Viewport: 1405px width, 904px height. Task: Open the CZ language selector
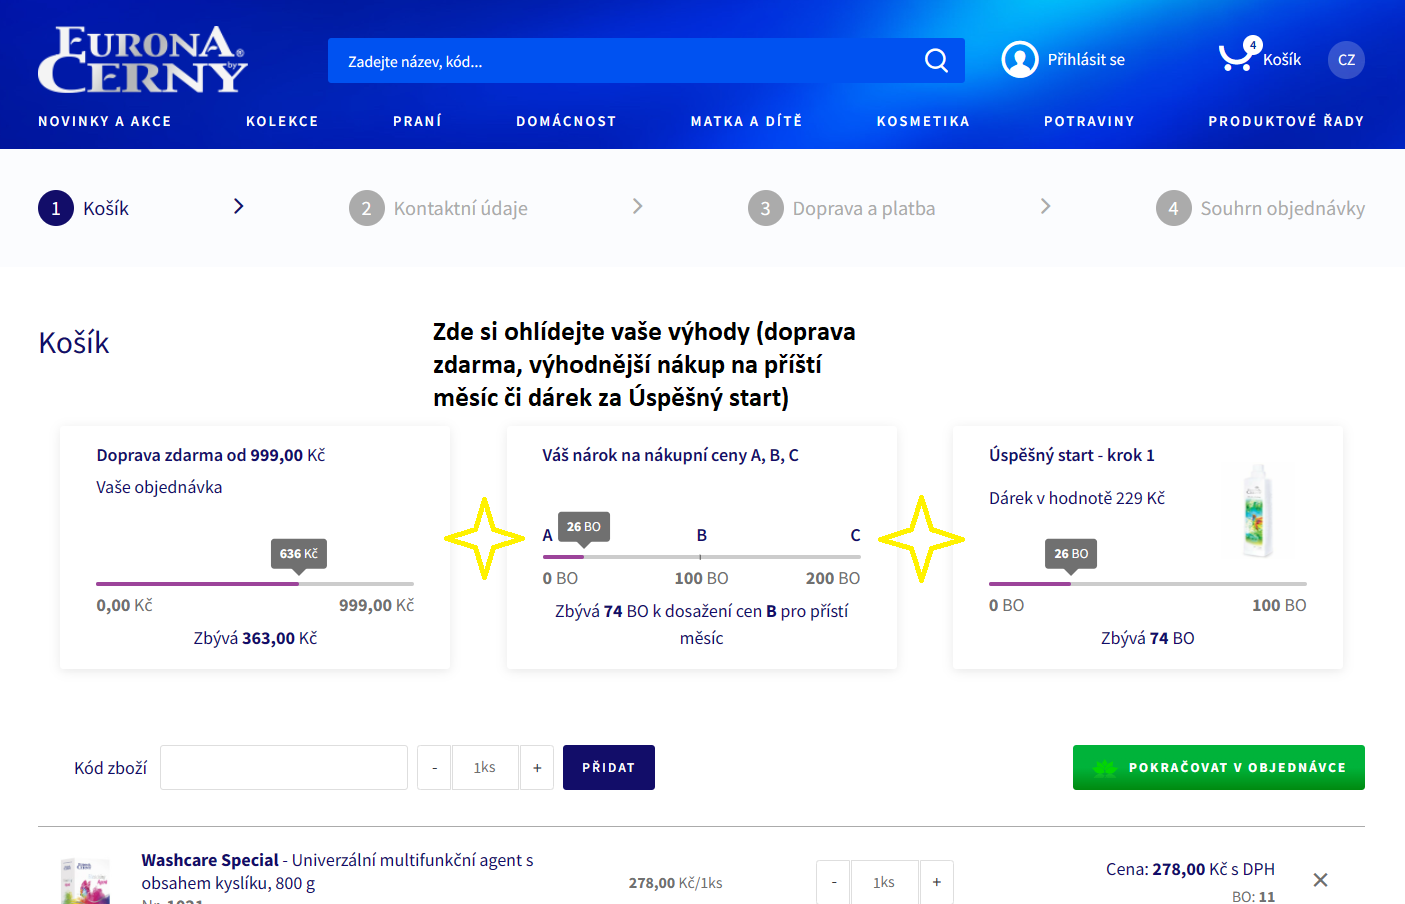1346,60
